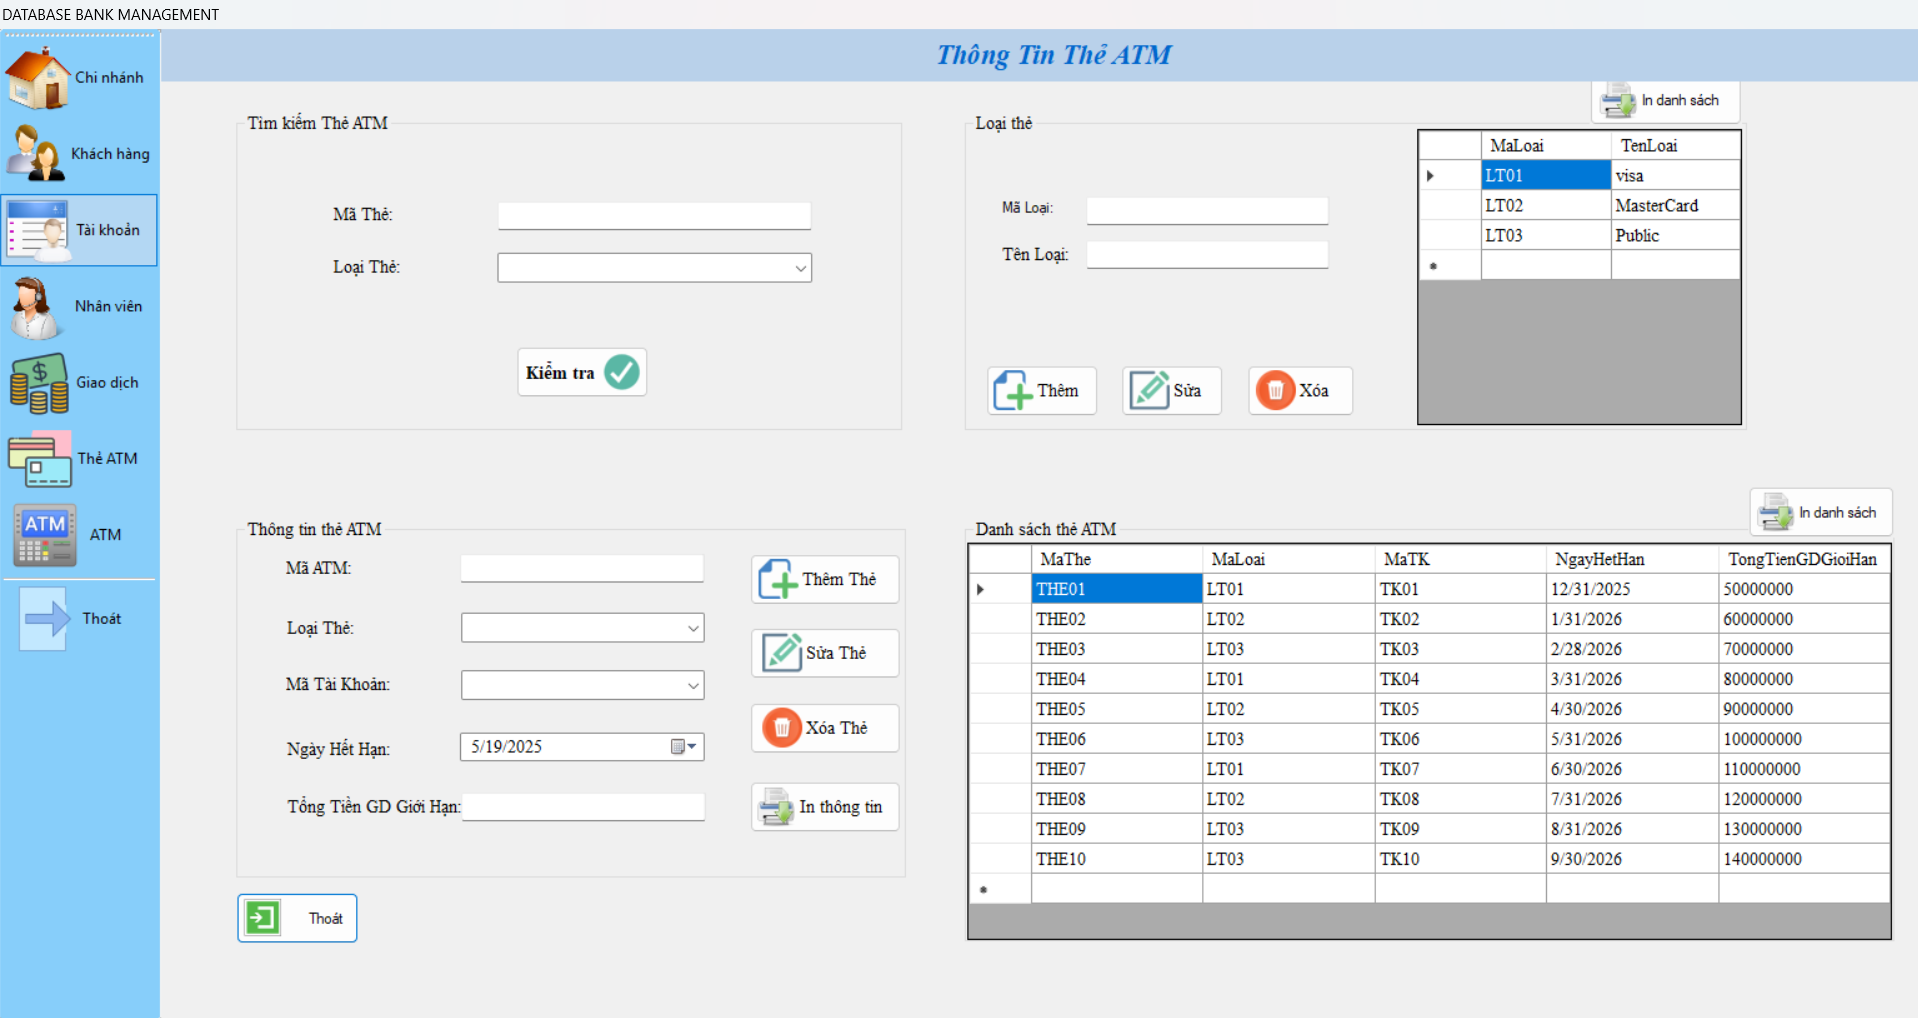Click the Kiểm tra check button
Image resolution: width=1918 pixels, height=1018 pixels.
(581, 373)
